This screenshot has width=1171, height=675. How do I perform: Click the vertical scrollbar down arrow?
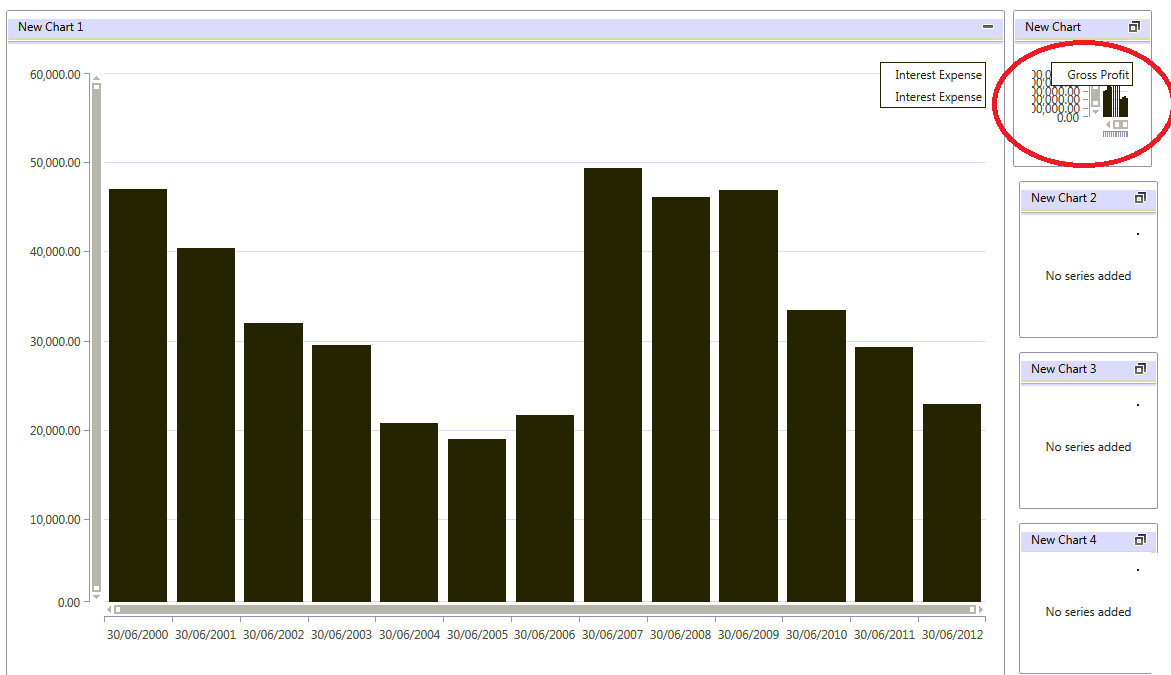[96, 597]
